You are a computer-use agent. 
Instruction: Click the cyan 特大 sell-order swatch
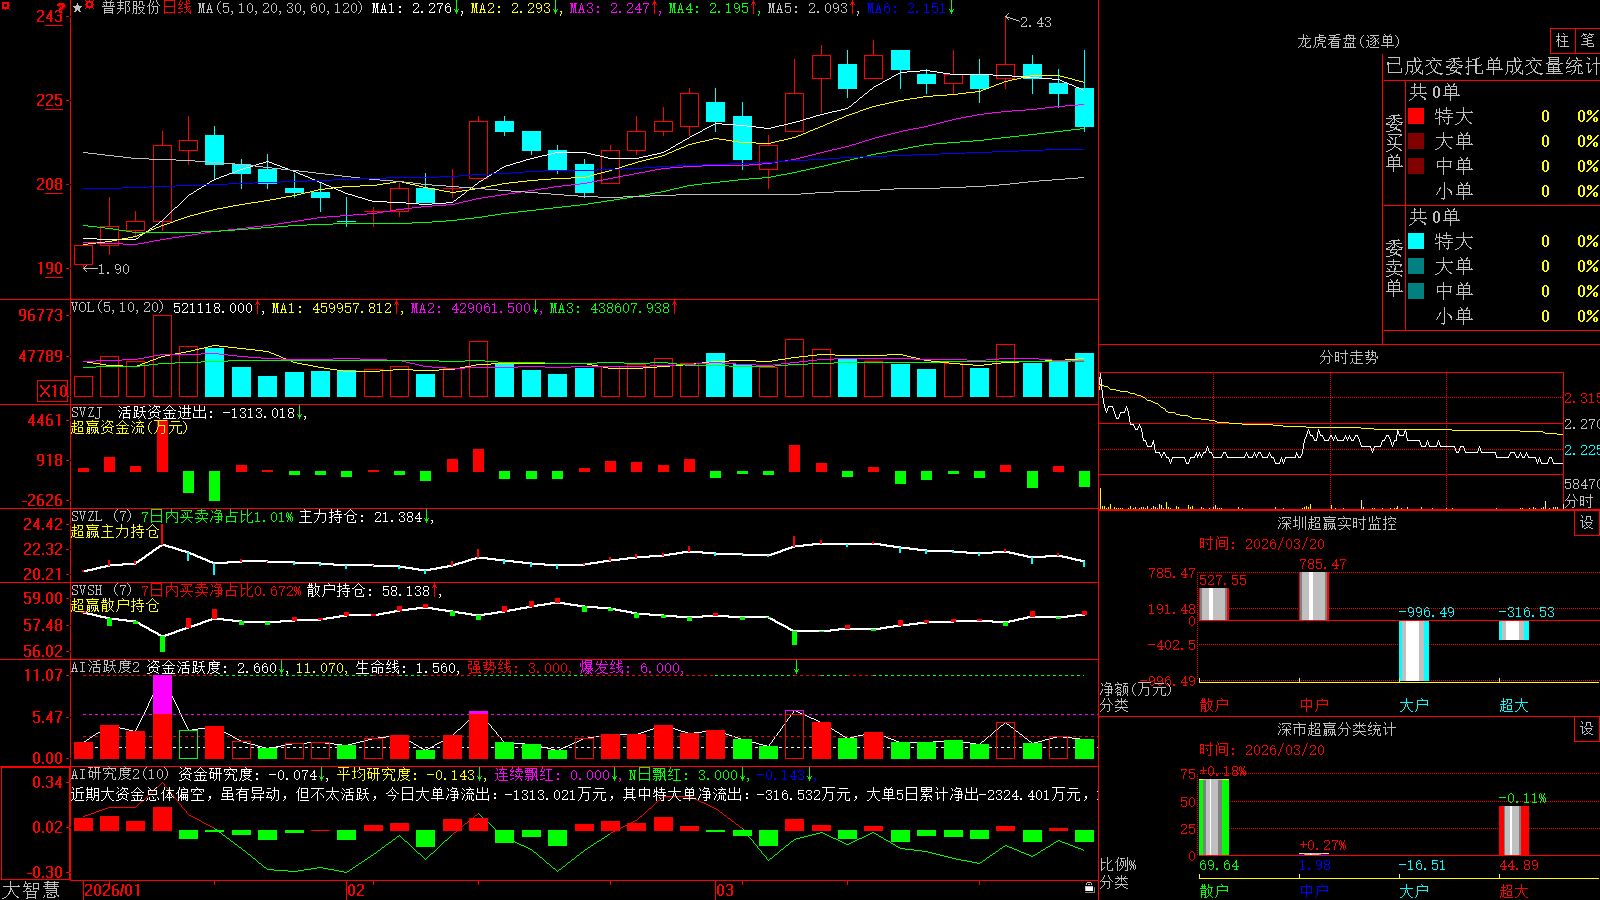point(1416,241)
